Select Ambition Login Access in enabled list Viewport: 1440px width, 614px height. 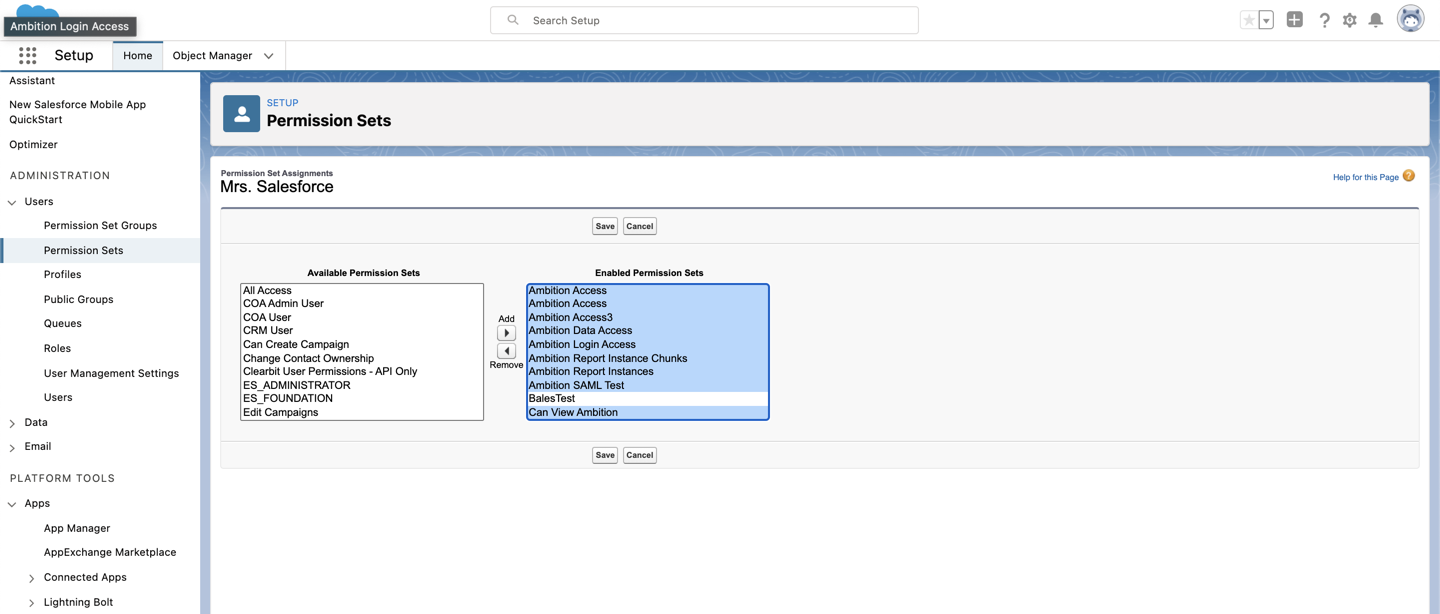[x=647, y=345]
